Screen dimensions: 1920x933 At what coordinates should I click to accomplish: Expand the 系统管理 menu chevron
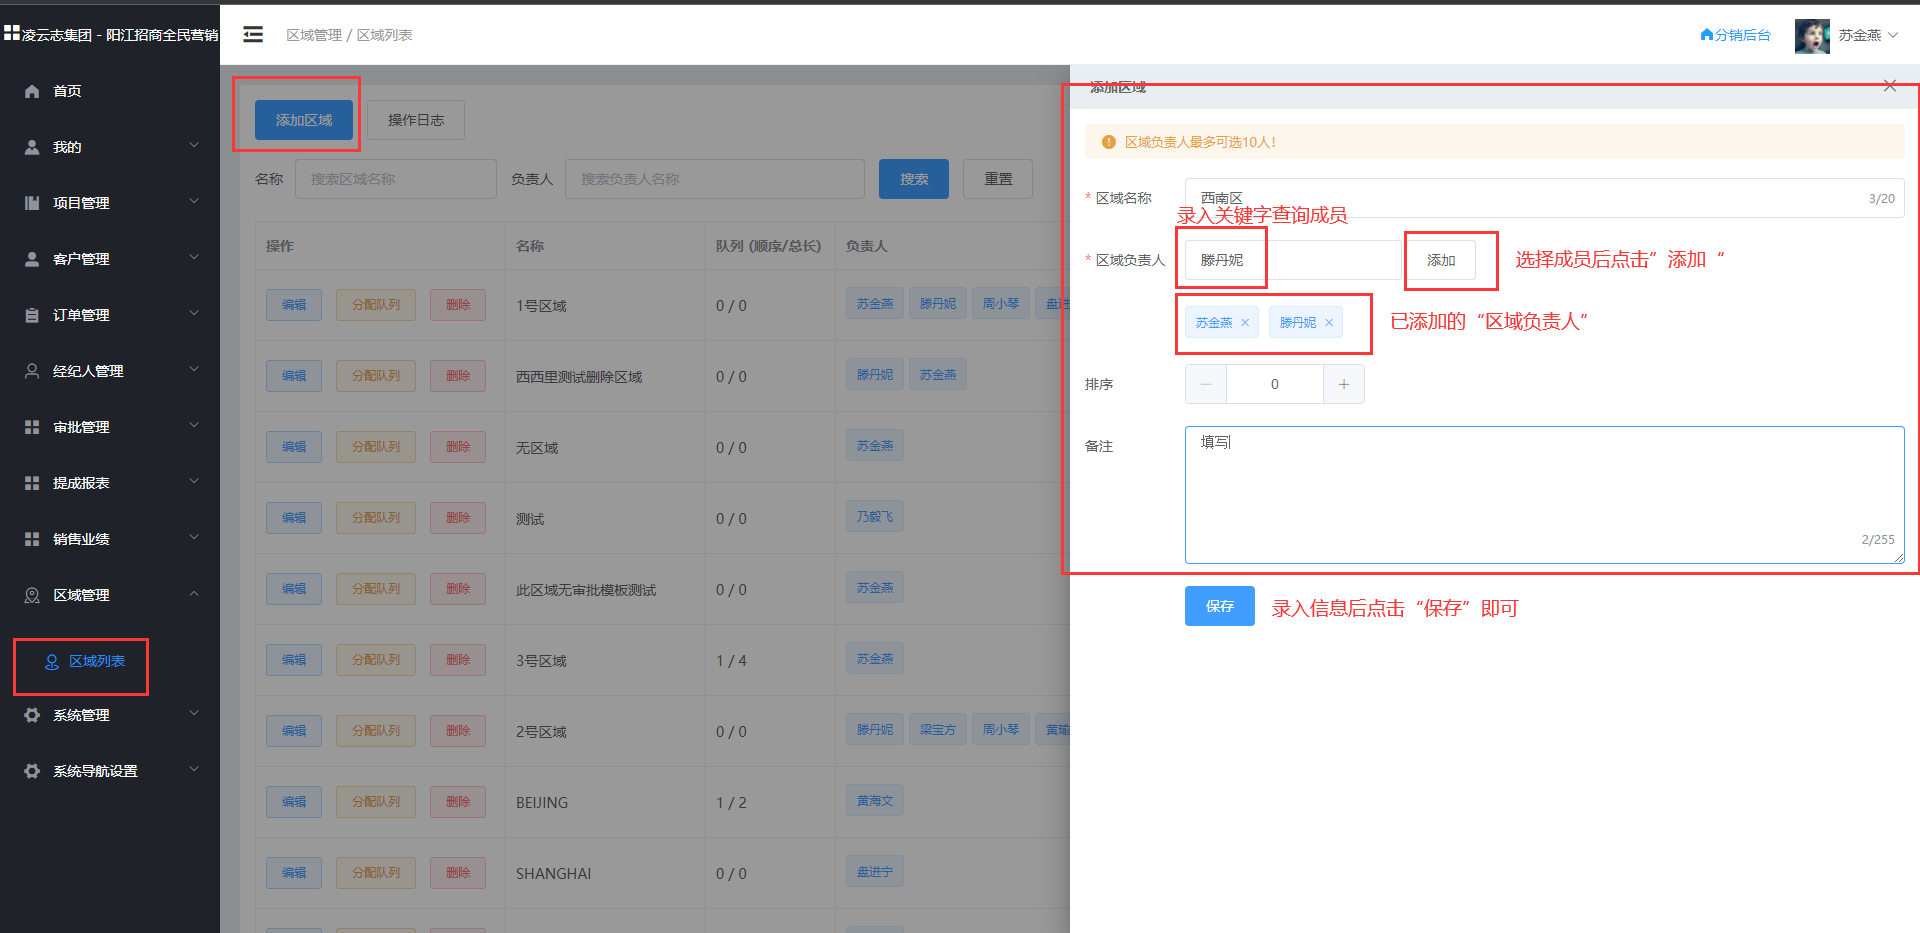pyautogui.click(x=194, y=714)
